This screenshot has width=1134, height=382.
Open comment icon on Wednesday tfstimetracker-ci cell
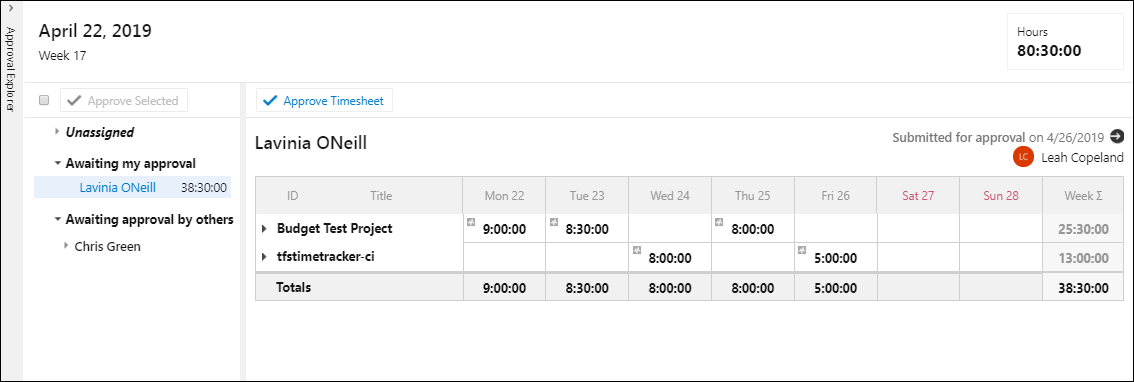637,250
